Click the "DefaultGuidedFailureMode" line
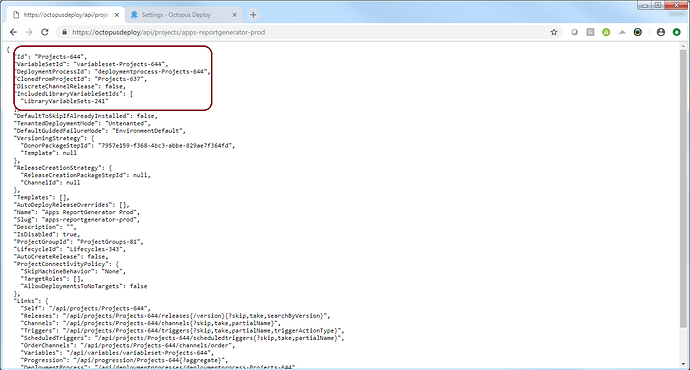Viewport: 690px width, 370px height. 100,131
